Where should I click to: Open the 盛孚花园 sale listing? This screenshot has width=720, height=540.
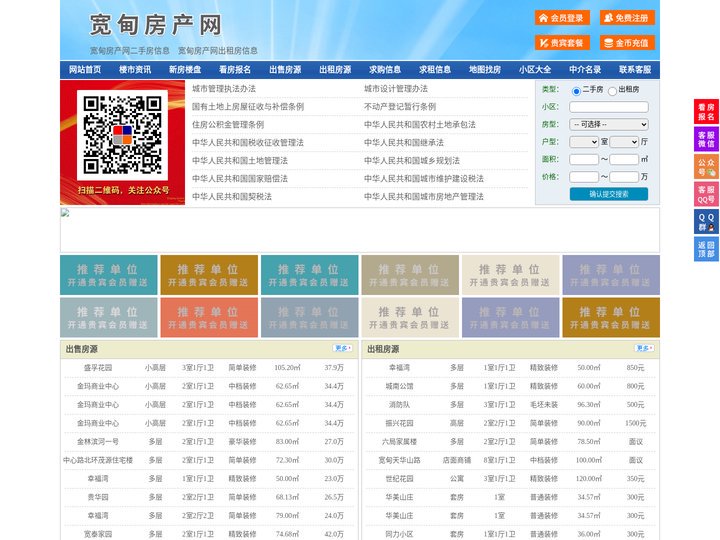pos(98,368)
